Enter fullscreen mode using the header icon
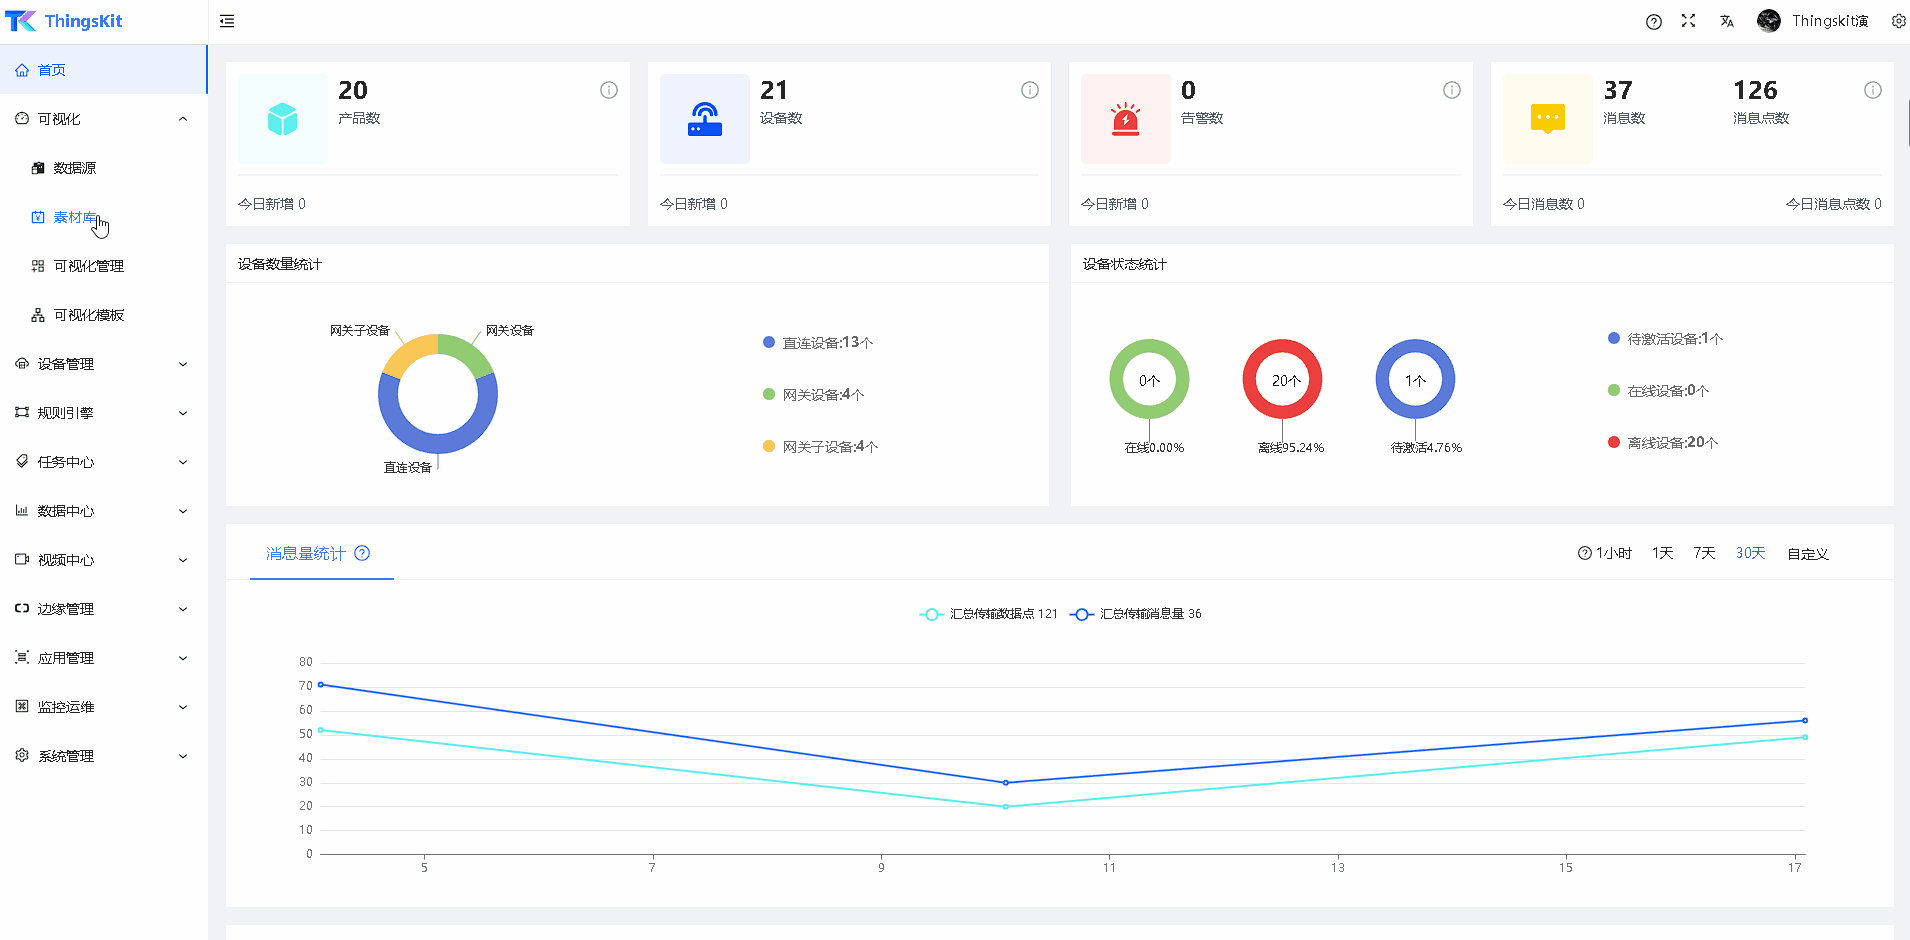Image resolution: width=1910 pixels, height=940 pixels. tap(1689, 21)
